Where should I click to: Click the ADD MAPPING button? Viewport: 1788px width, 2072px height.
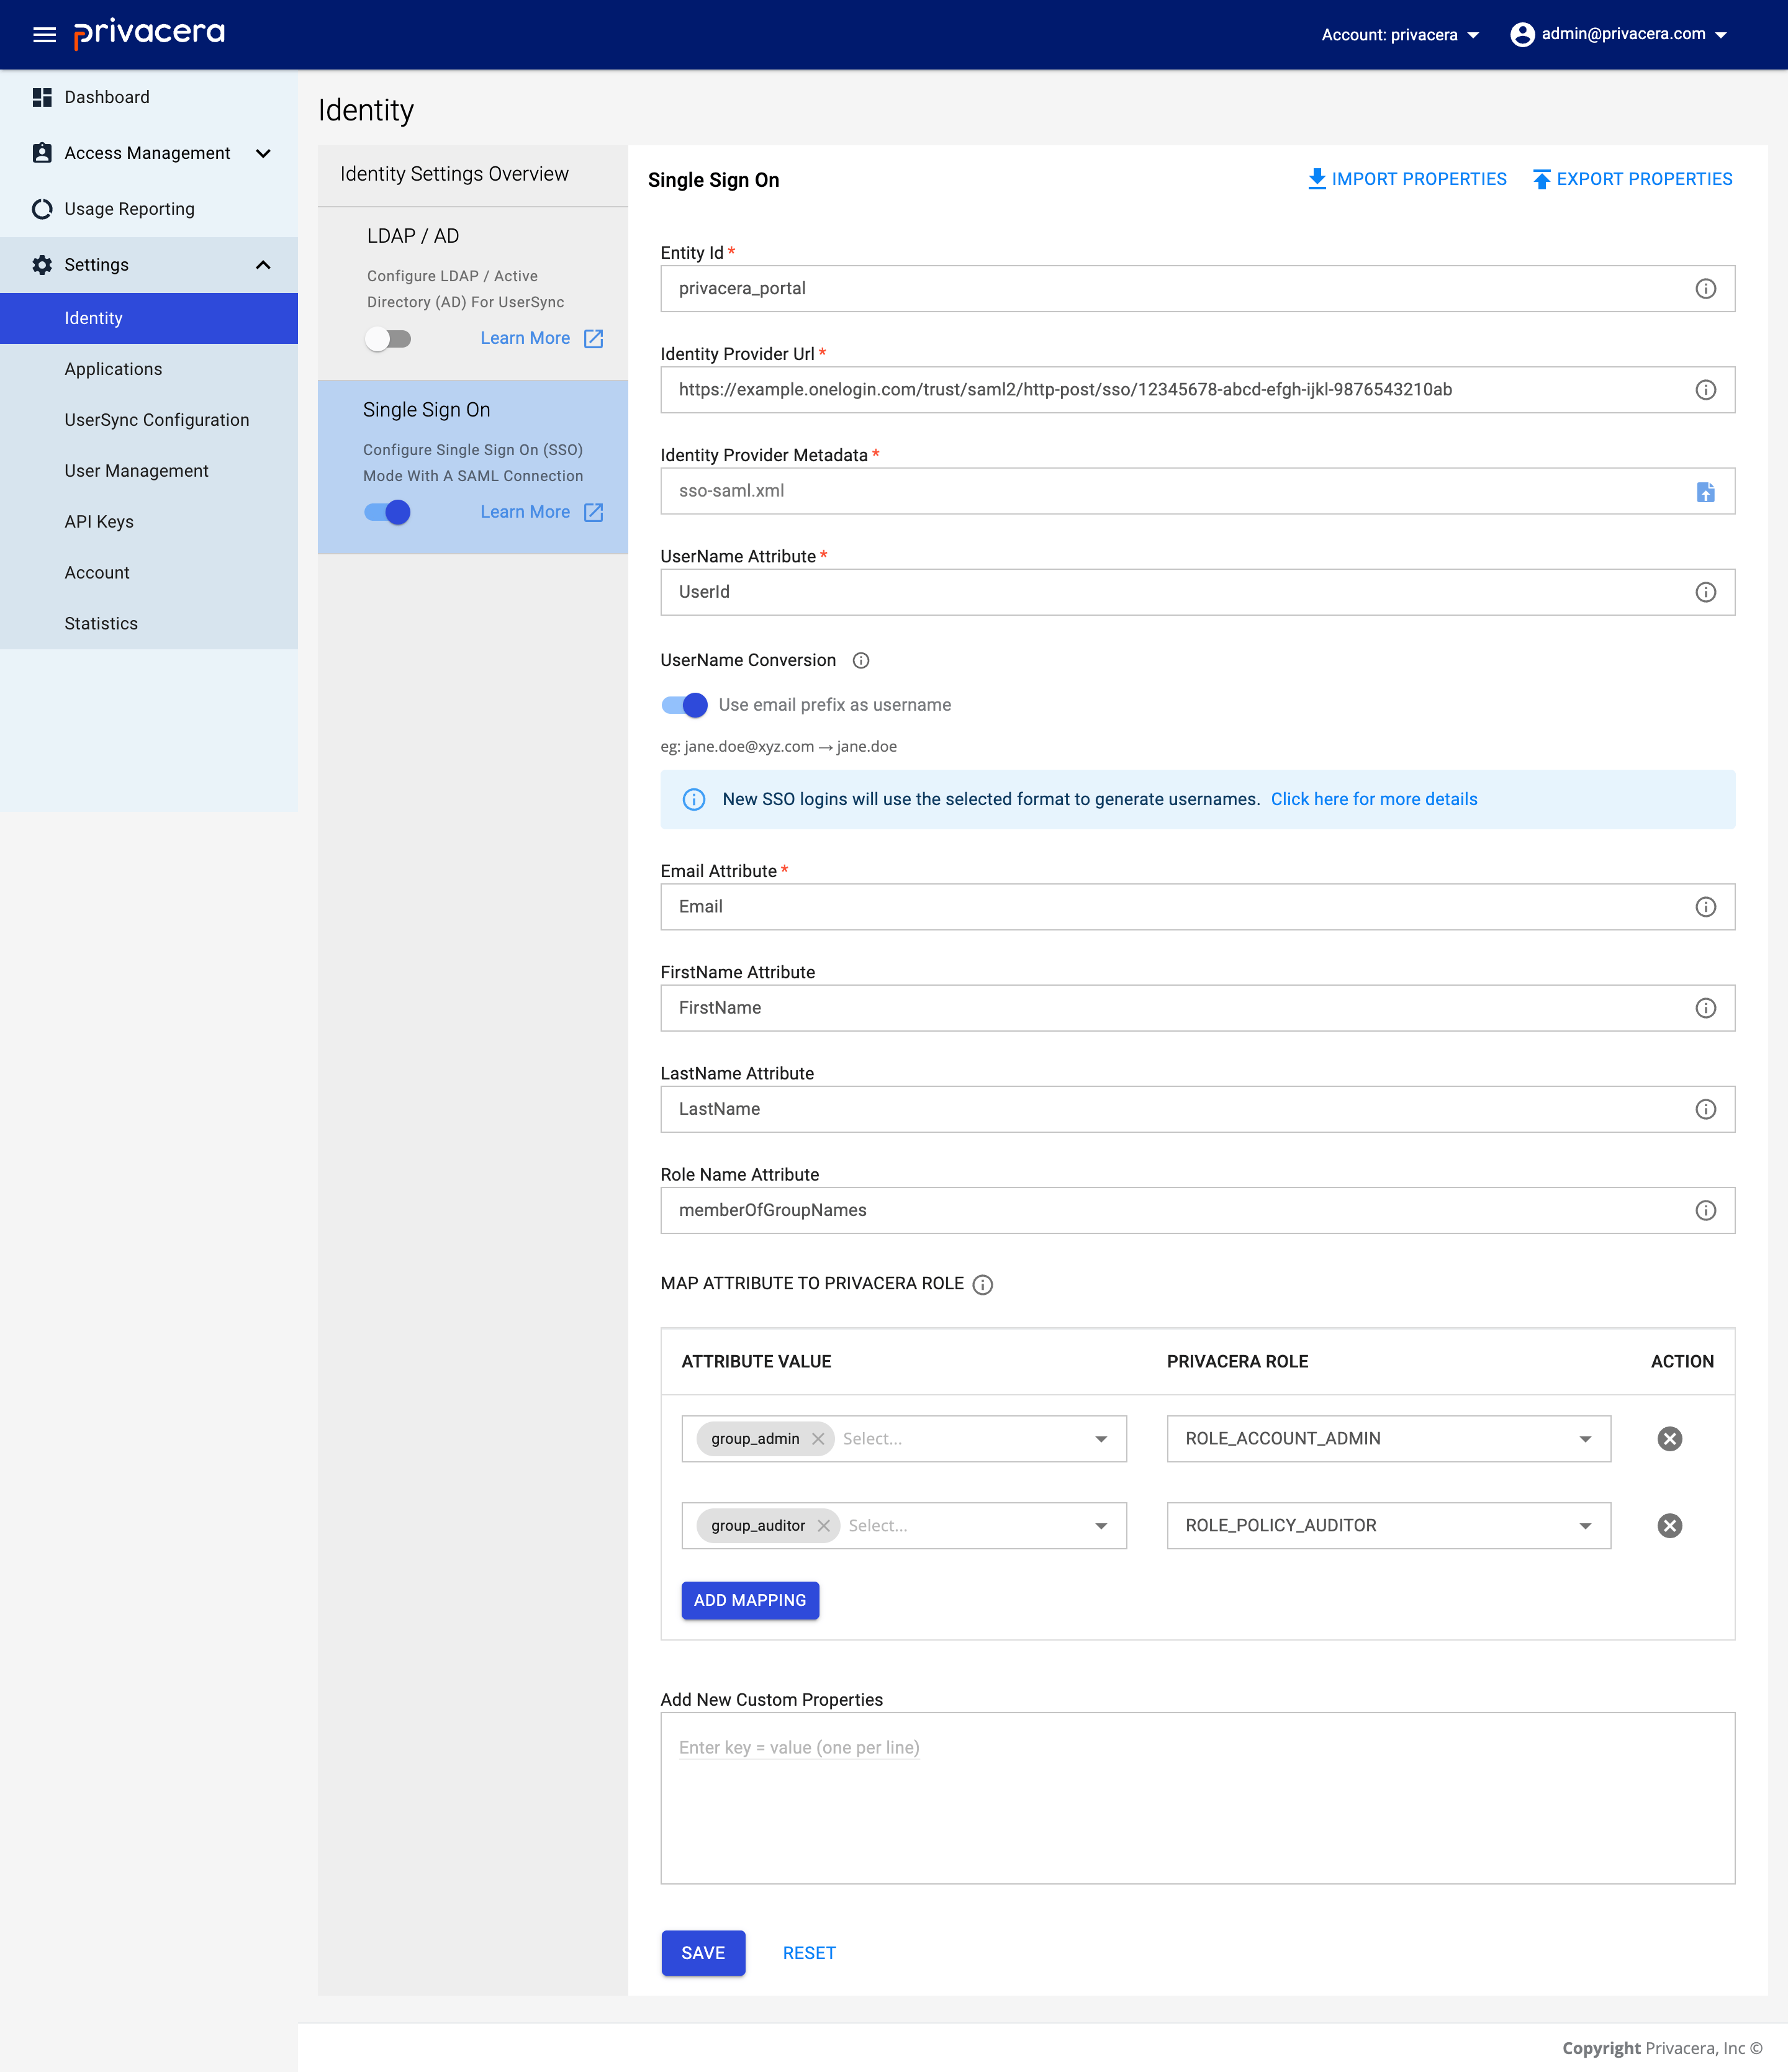tap(750, 1600)
